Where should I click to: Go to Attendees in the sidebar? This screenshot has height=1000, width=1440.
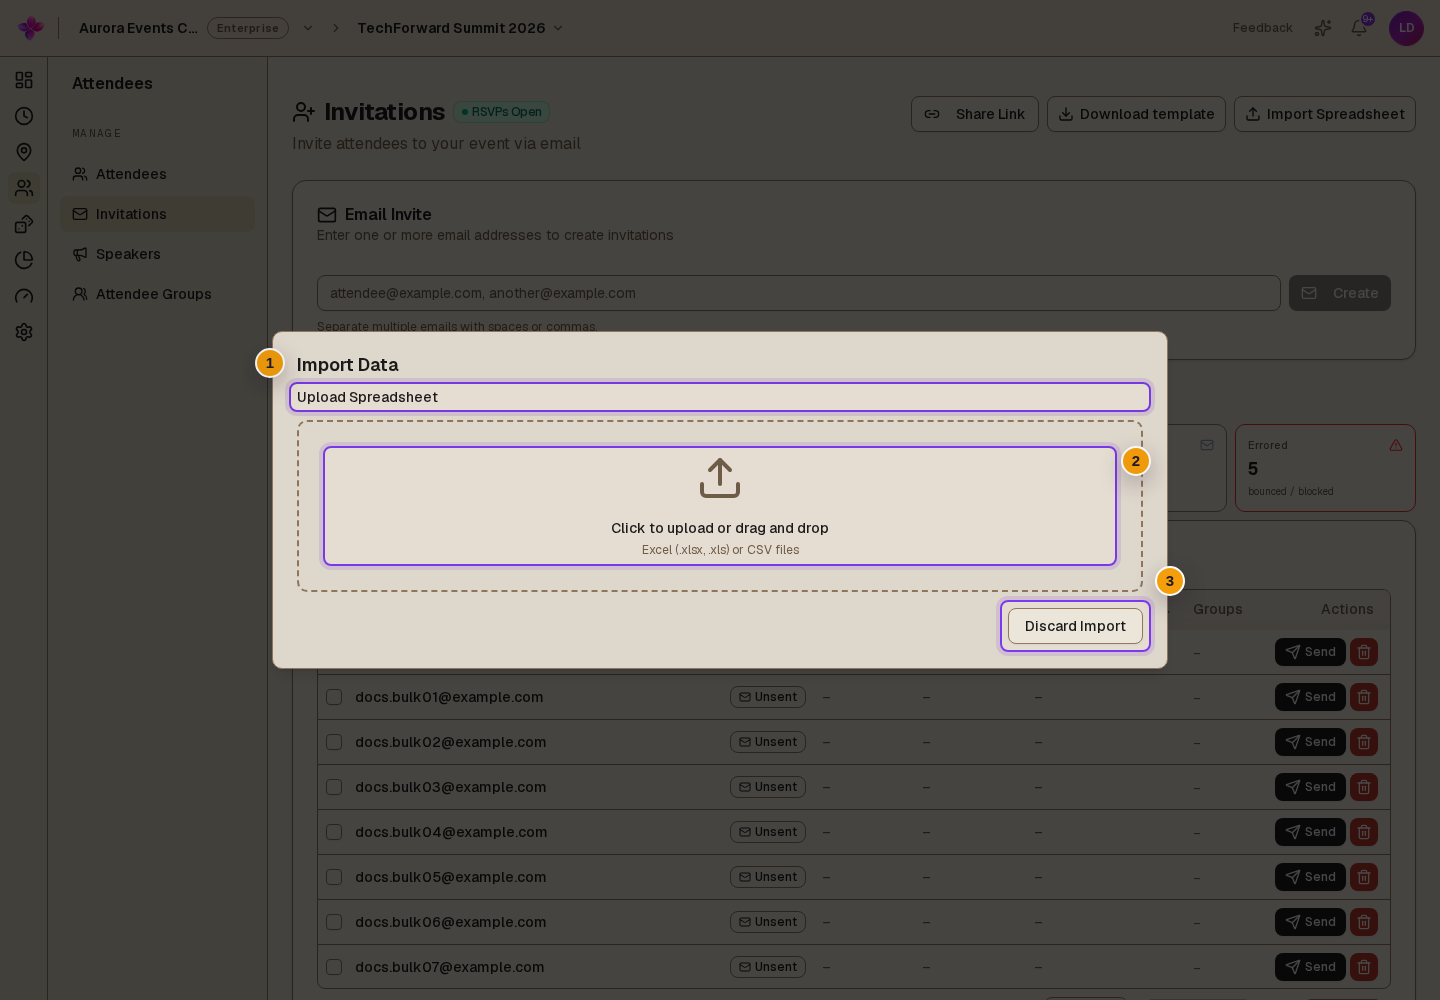157,174
